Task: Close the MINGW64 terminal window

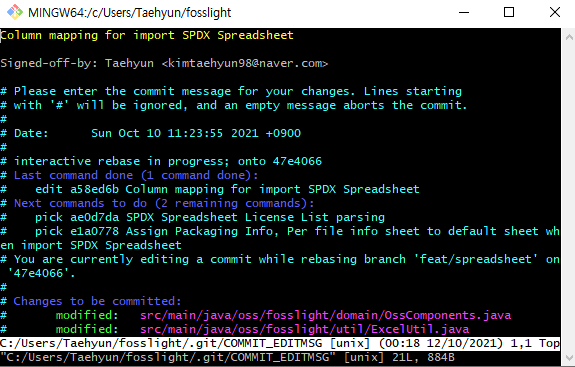Action: tap(555, 12)
